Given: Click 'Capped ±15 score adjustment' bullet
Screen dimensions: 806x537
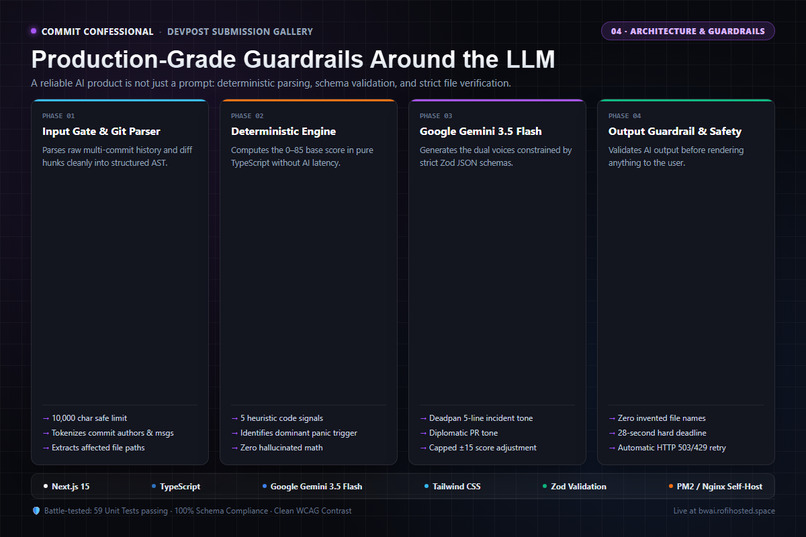Looking at the screenshot, I should click(x=478, y=448).
